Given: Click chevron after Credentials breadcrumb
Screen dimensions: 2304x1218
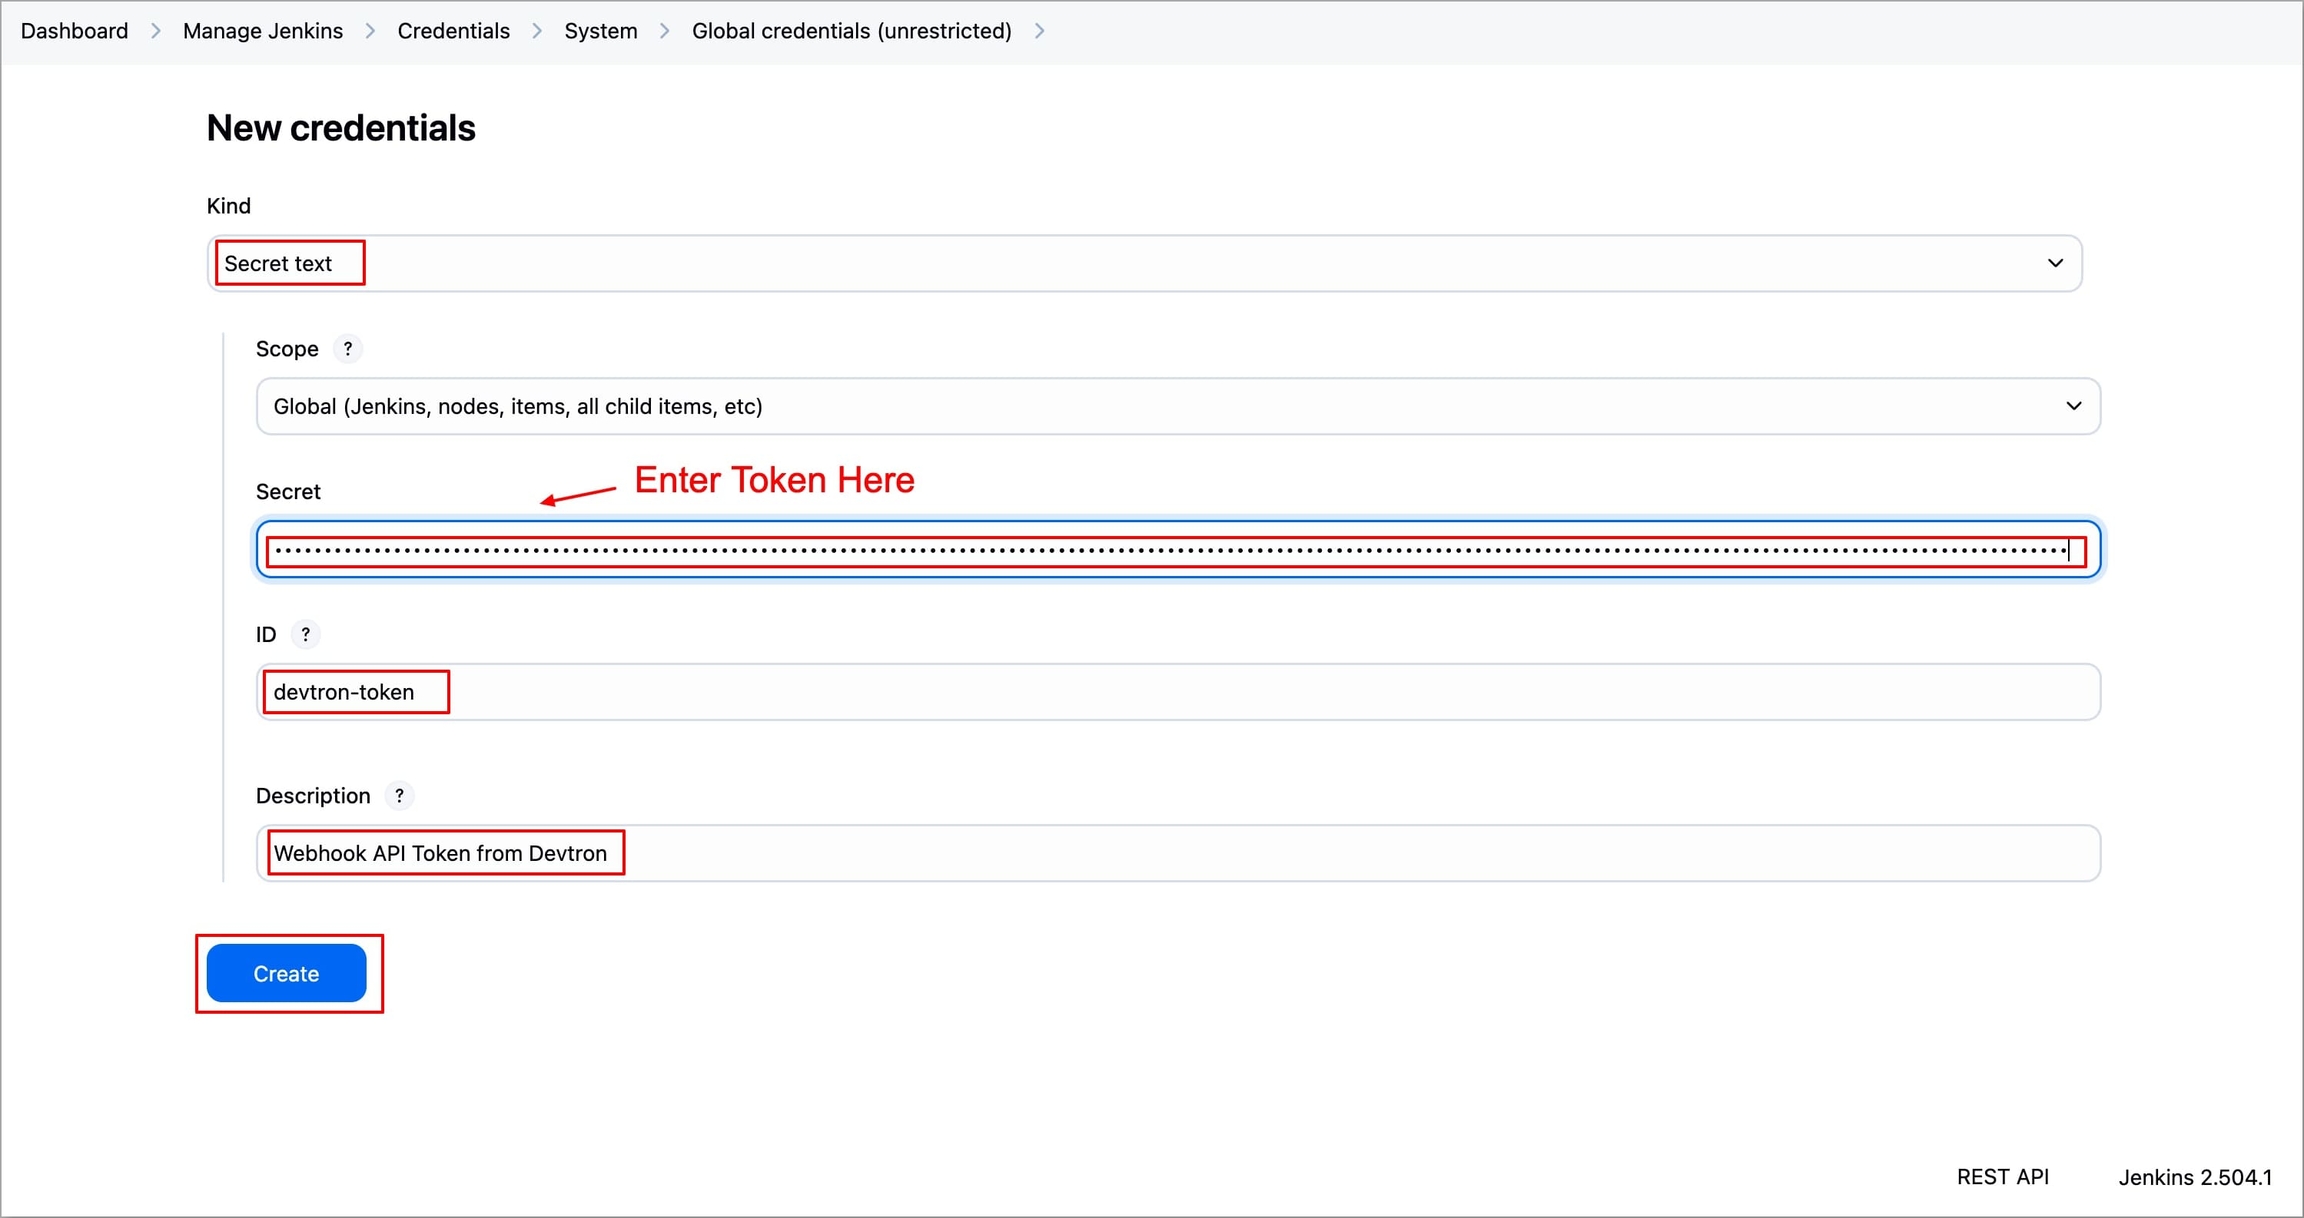Looking at the screenshot, I should [537, 31].
